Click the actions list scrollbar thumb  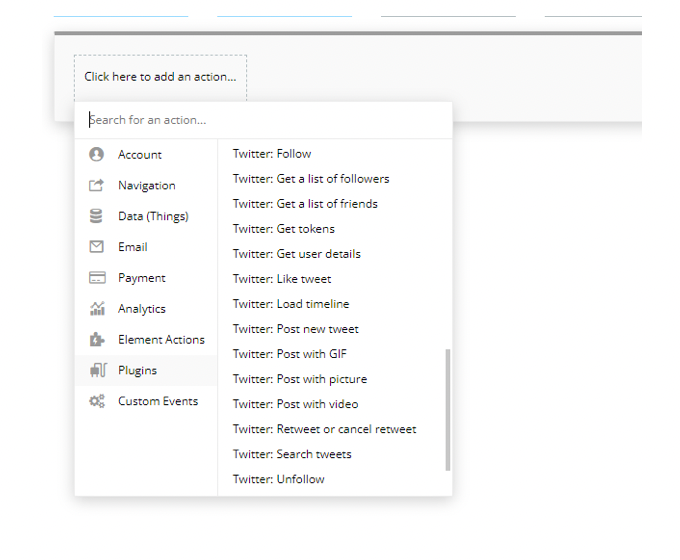tap(448, 409)
